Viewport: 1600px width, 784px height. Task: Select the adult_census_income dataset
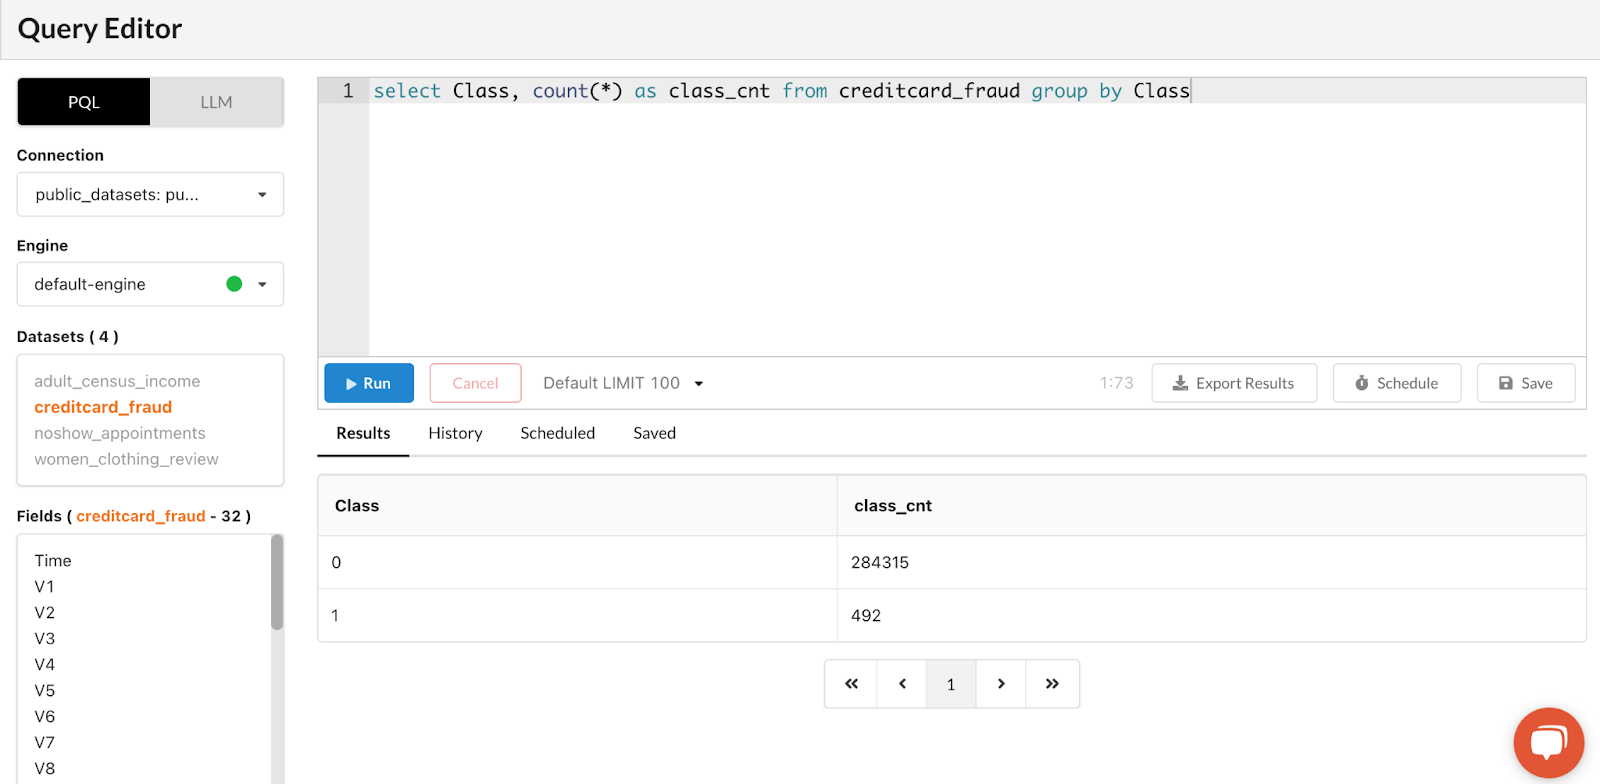(x=117, y=381)
